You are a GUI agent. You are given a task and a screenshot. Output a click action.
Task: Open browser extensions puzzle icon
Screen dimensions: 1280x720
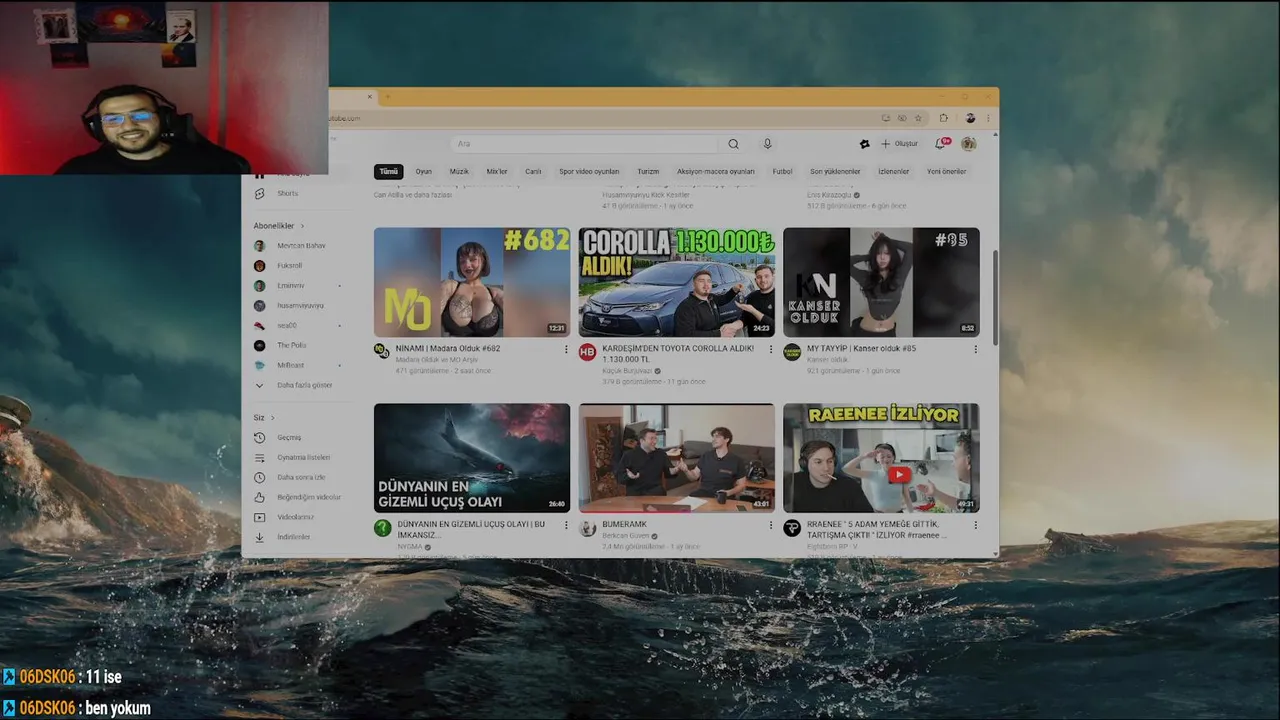point(943,118)
